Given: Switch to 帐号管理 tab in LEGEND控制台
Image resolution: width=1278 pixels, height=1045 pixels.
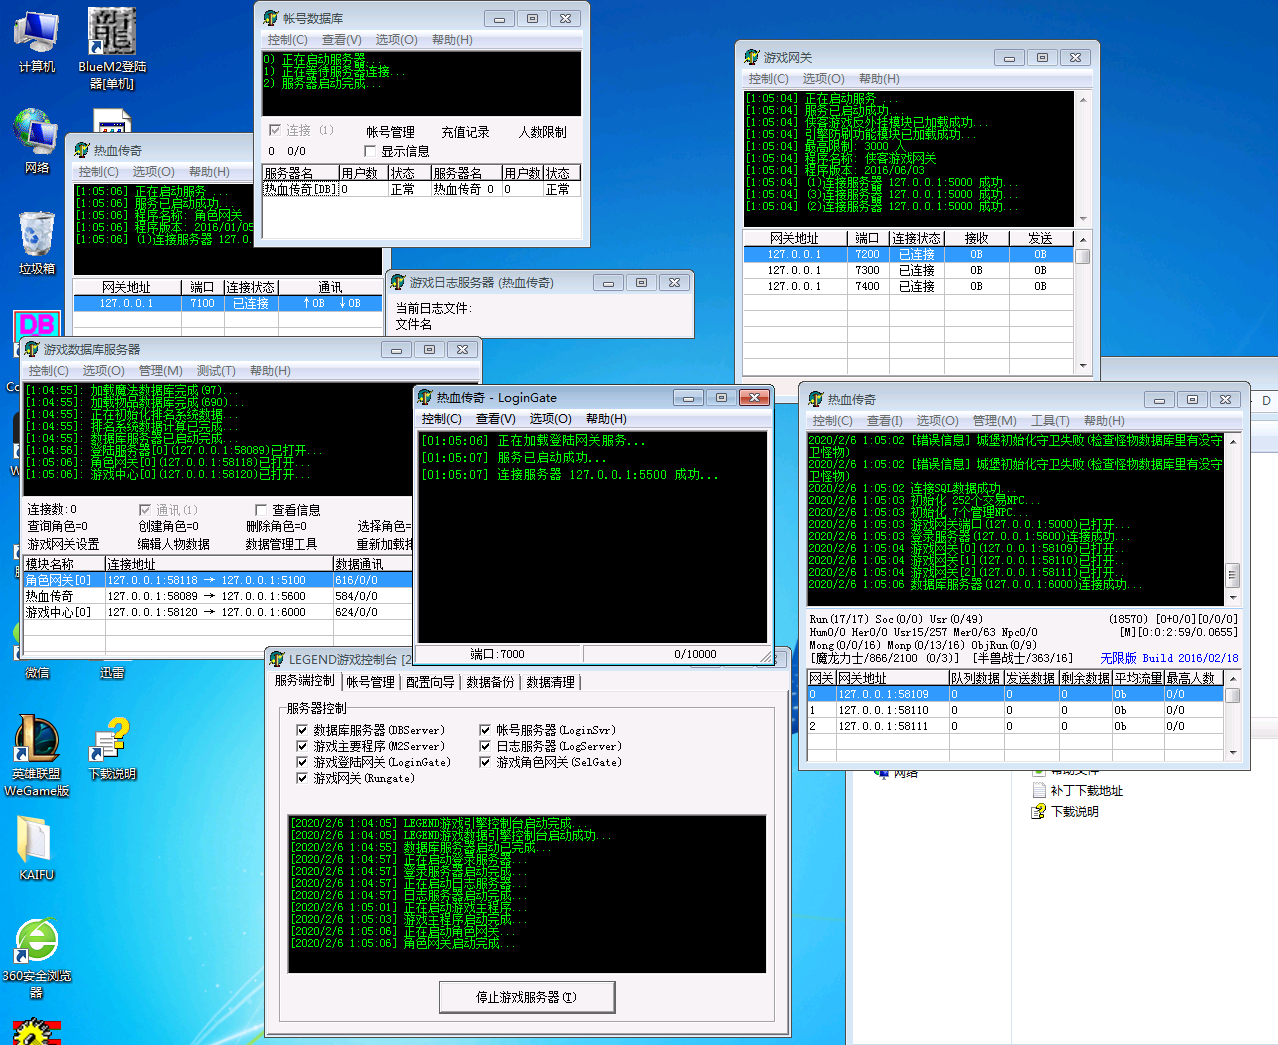Looking at the screenshot, I should [x=370, y=682].
